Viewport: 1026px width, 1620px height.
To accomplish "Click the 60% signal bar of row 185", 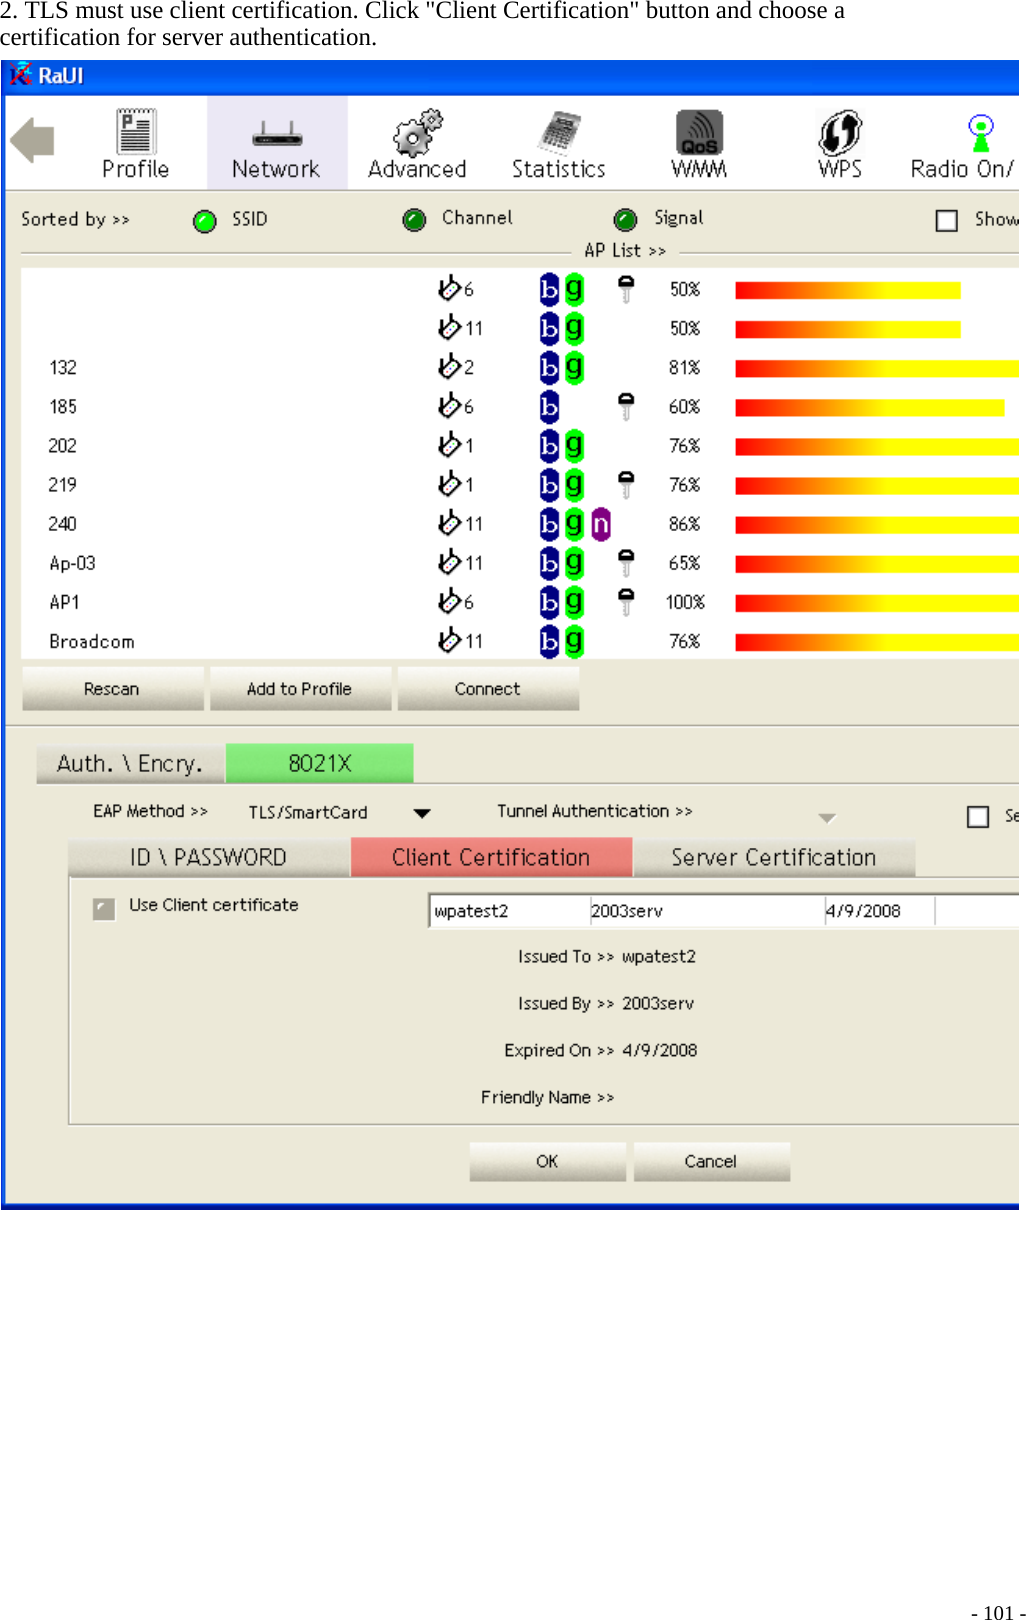I will [x=870, y=407].
